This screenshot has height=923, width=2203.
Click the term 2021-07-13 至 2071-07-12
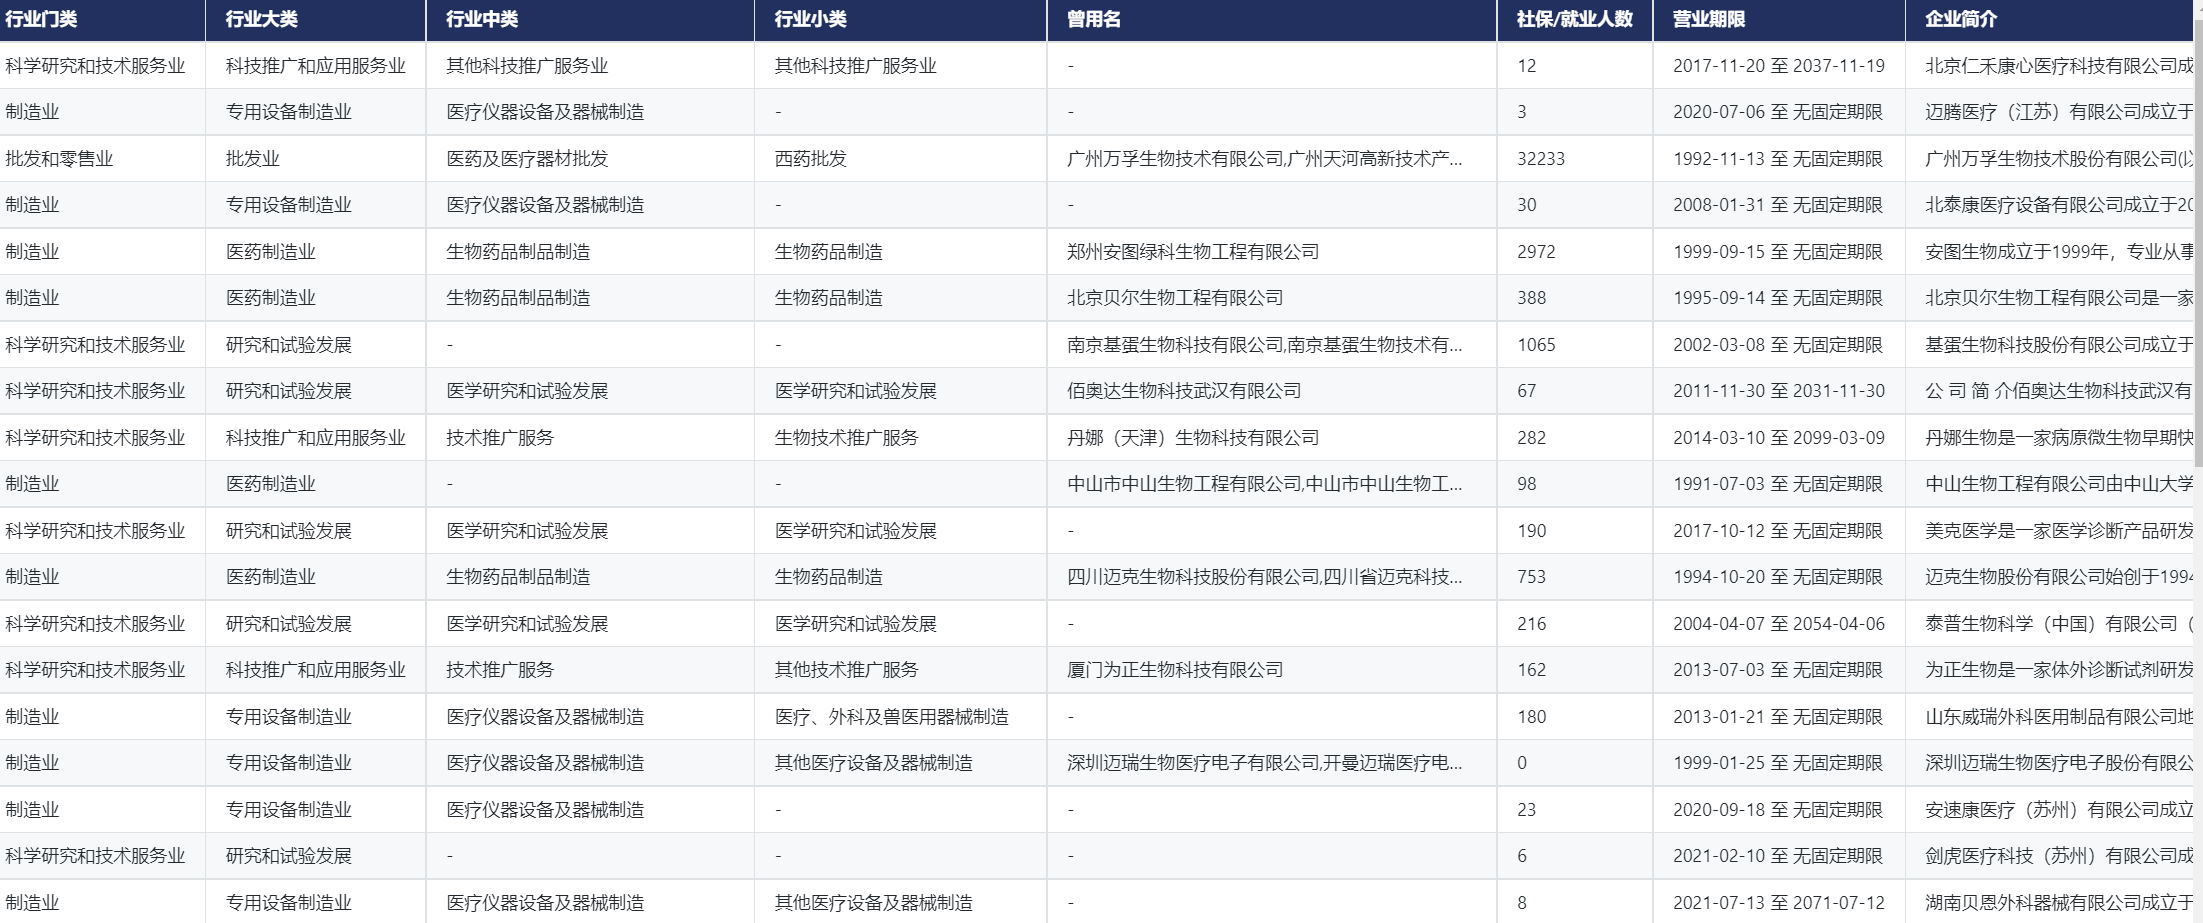(x=1779, y=902)
